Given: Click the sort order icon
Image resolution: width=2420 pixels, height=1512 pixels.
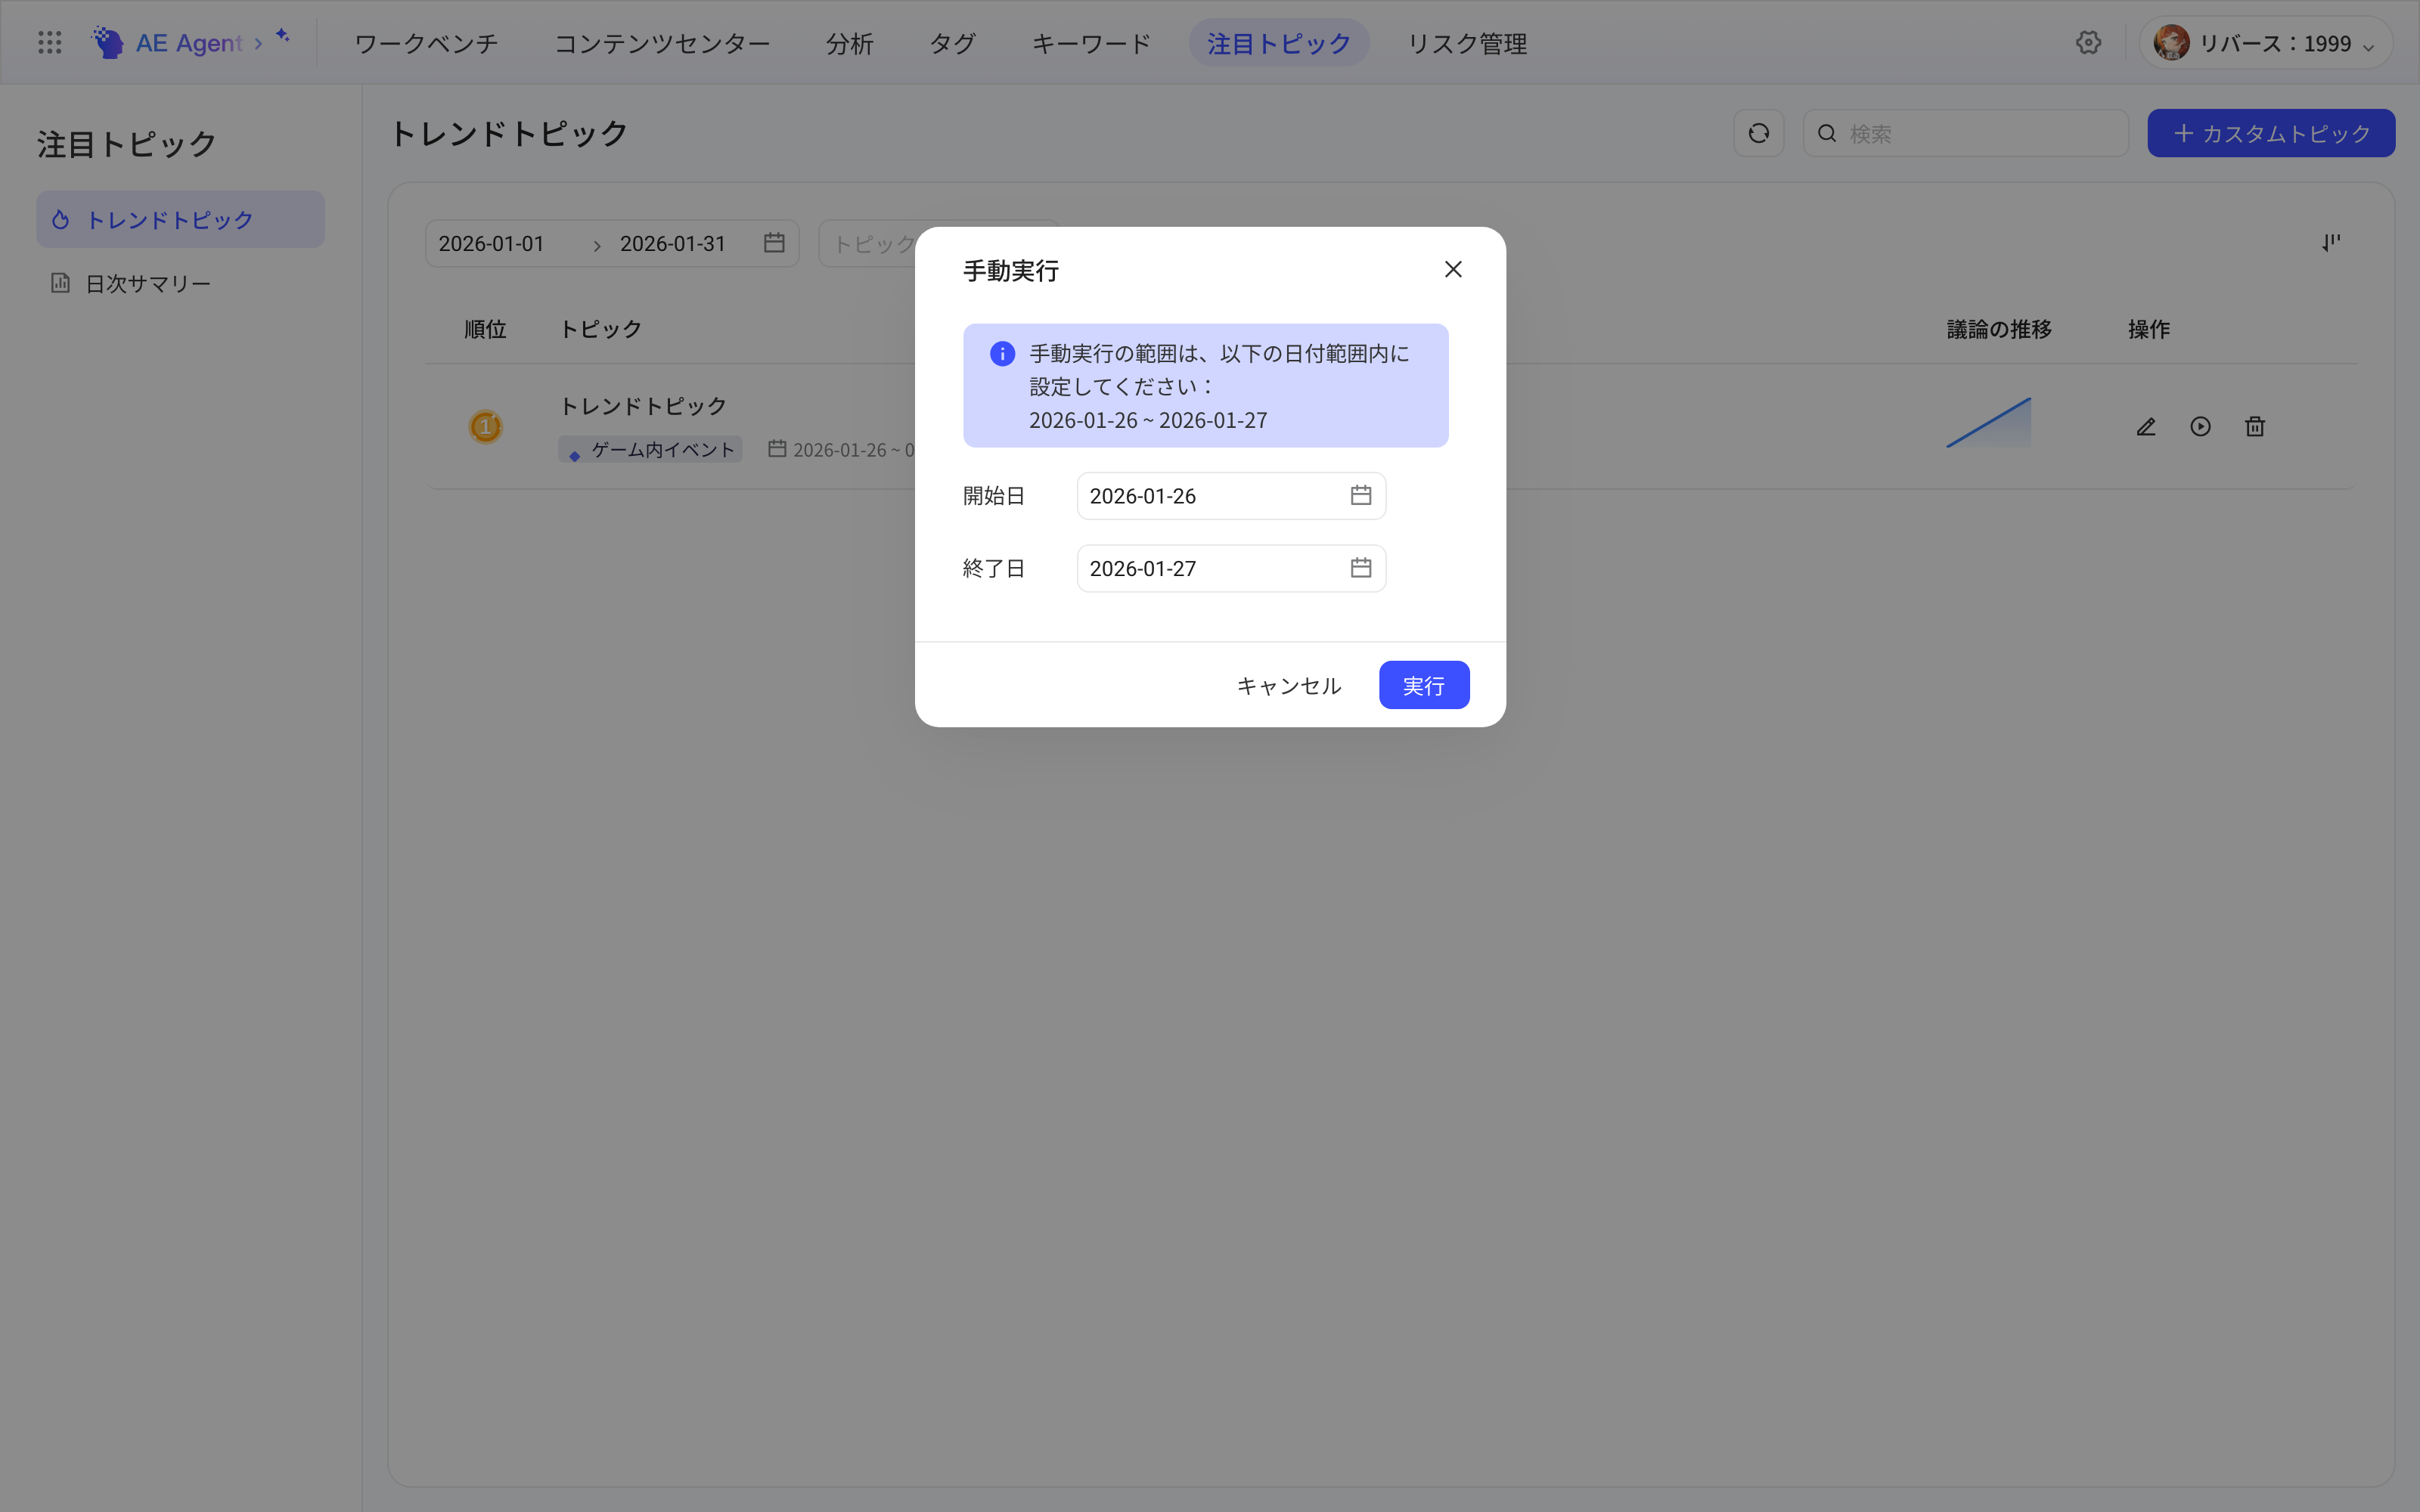Looking at the screenshot, I should pyautogui.click(x=2331, y=243).
